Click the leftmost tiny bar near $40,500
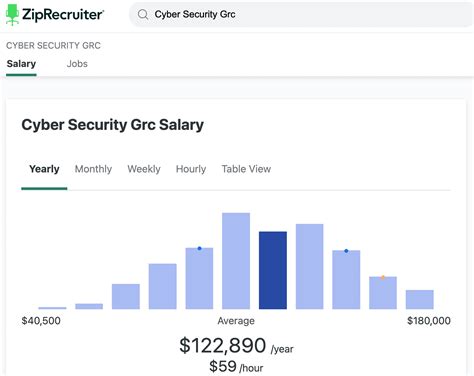Viewport: 474px width, 376px height. coord(52,308)
